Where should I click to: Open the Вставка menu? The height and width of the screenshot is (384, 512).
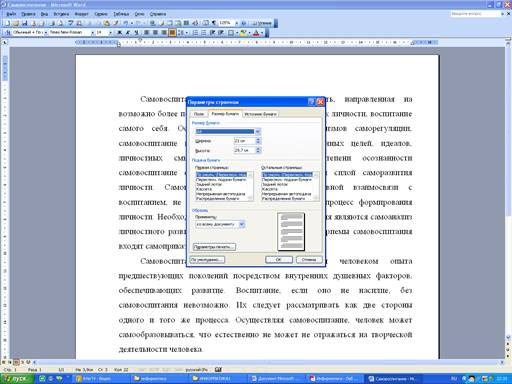[x=61, y=14]
